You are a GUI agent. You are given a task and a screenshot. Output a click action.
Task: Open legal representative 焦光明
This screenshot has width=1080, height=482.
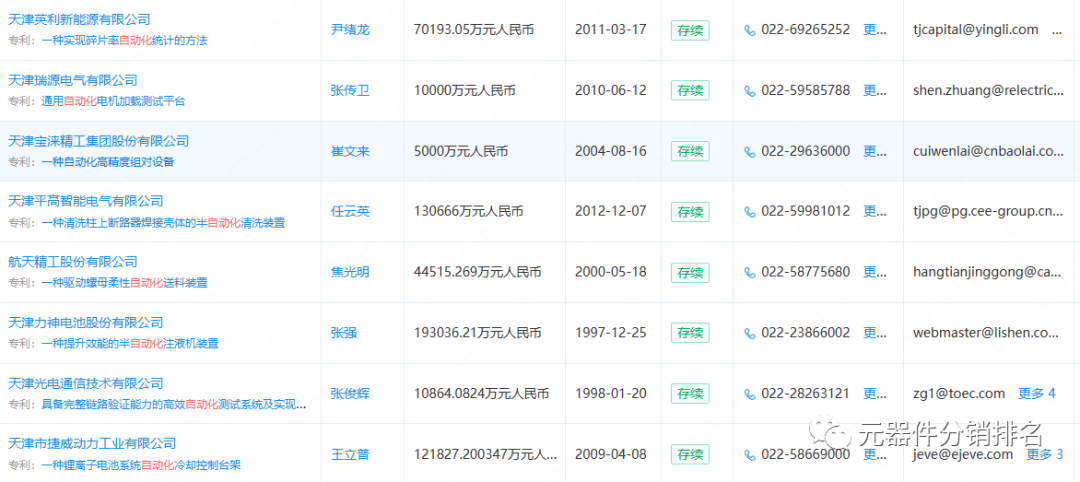click(351, 272)
